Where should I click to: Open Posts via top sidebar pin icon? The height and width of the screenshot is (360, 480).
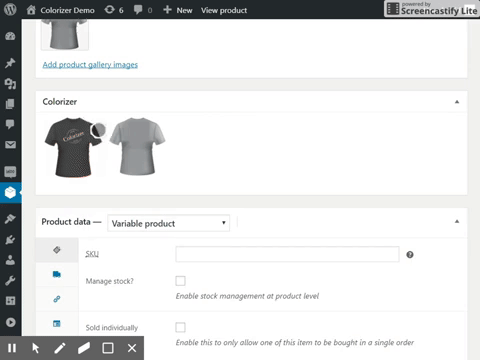(10, 63)
